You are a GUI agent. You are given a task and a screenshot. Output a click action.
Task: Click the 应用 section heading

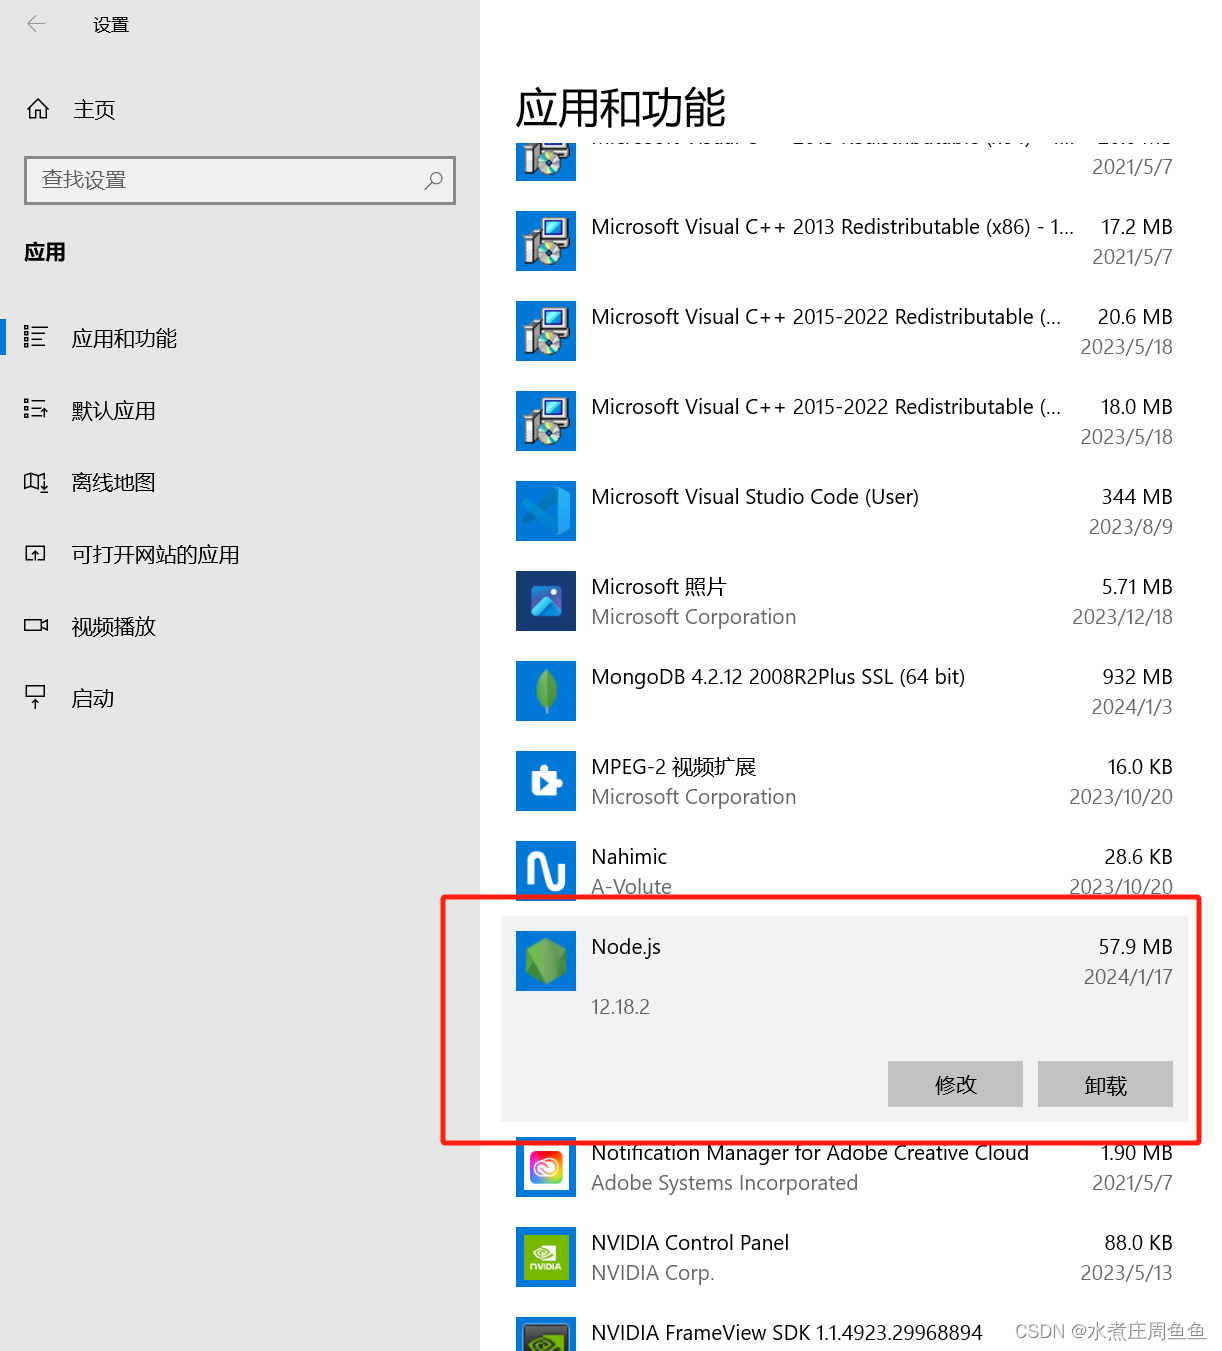[45, 252]
